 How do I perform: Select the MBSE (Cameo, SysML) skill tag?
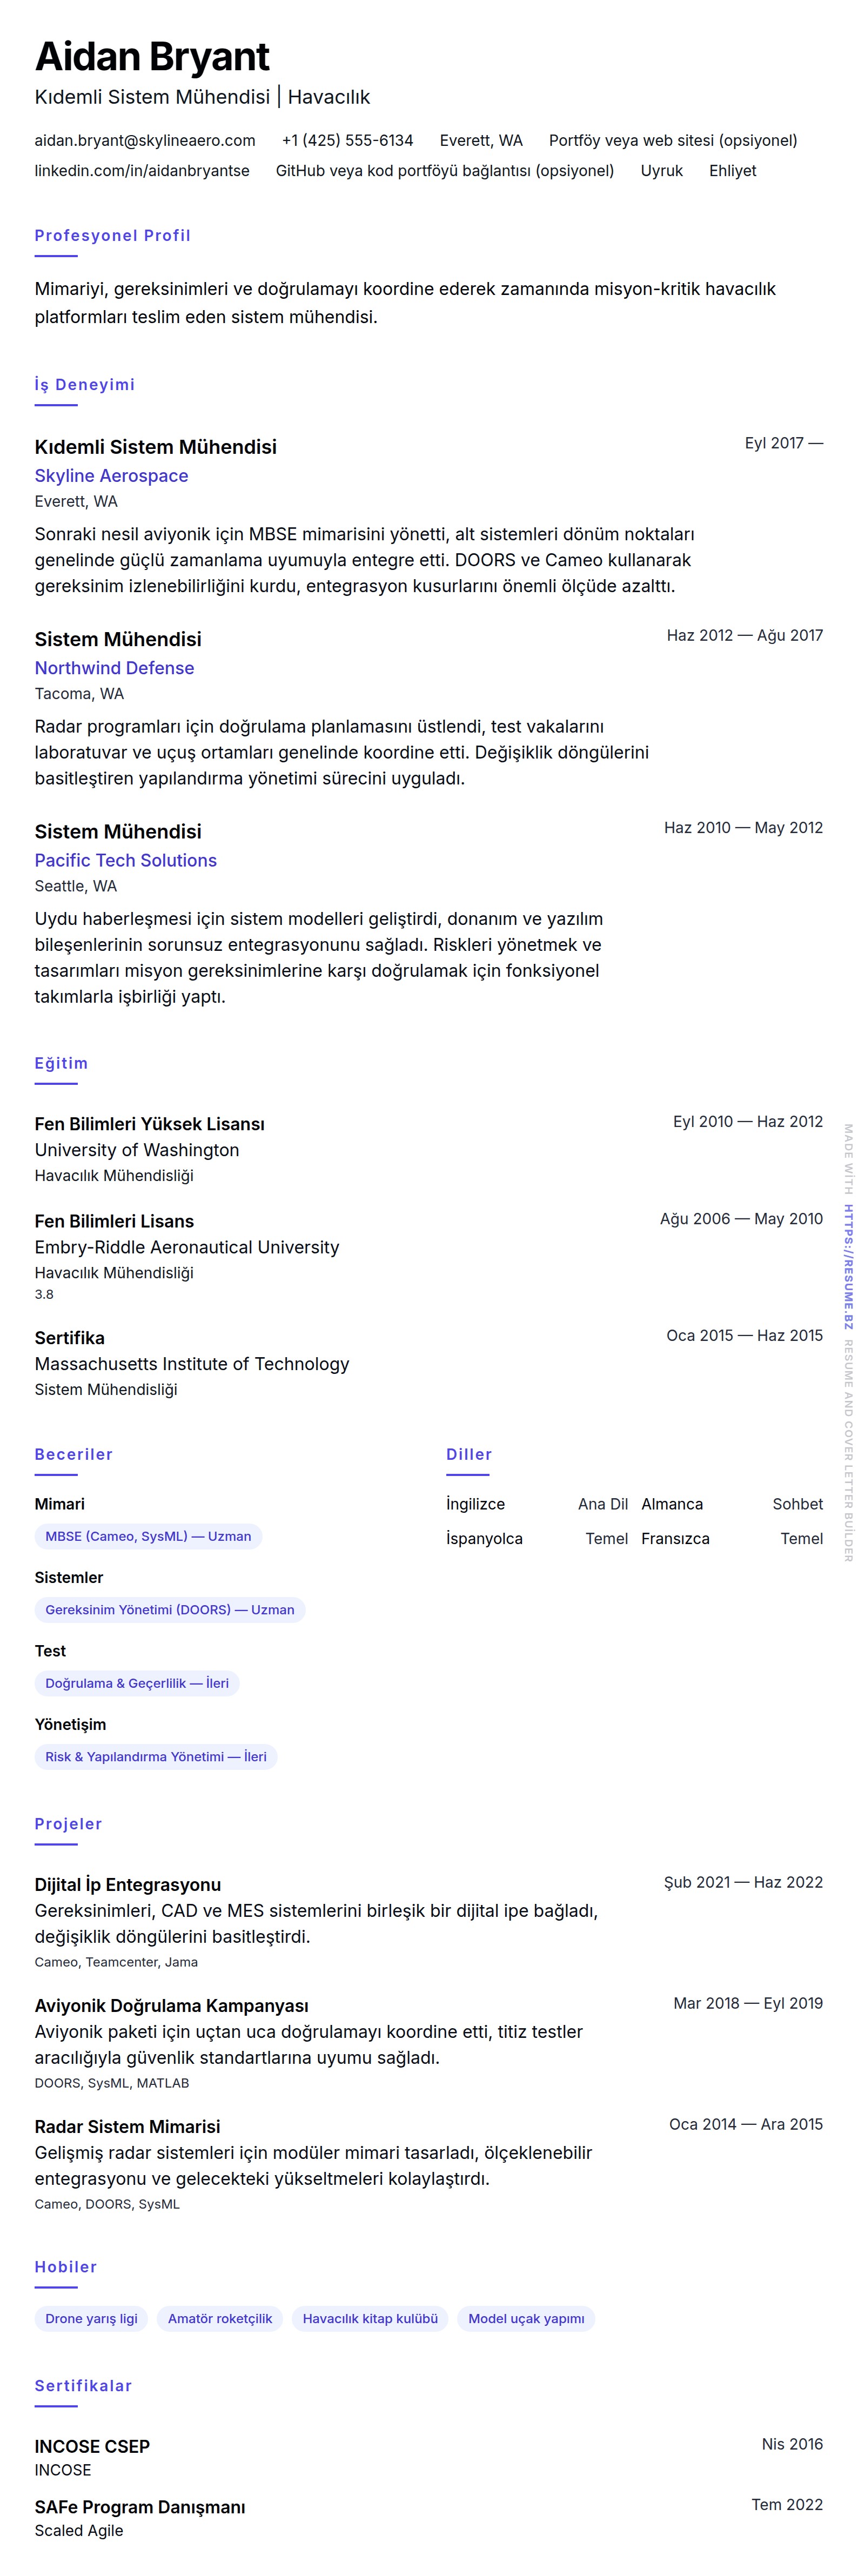(148, 1536)
